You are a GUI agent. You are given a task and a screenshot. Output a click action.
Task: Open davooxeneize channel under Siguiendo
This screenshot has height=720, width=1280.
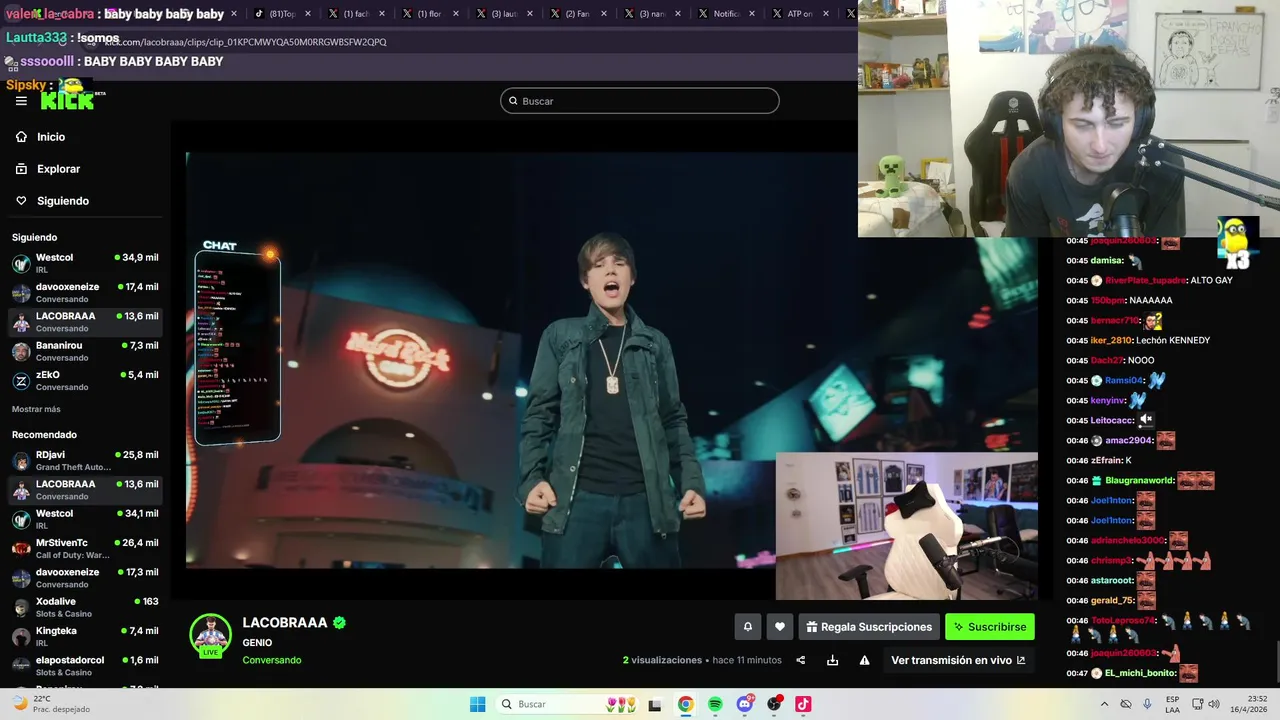[85, 292]
